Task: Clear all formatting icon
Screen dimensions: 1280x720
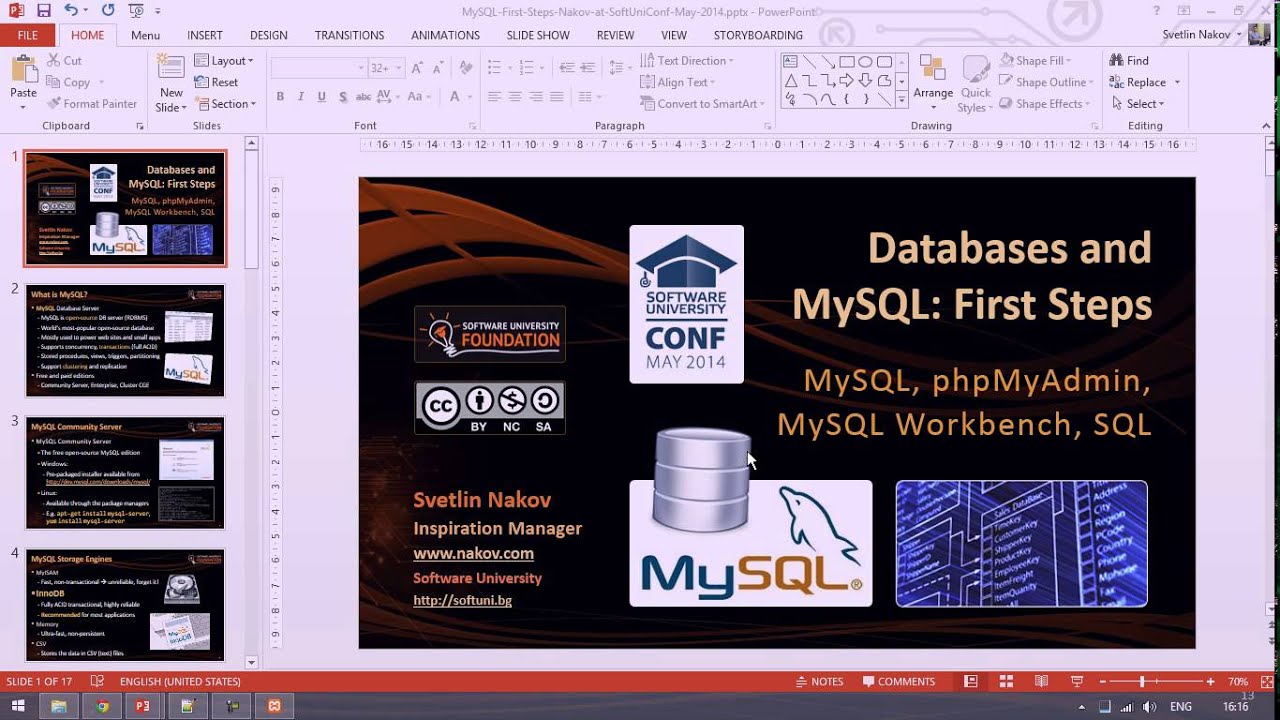Action: click(x=465, y=68)
